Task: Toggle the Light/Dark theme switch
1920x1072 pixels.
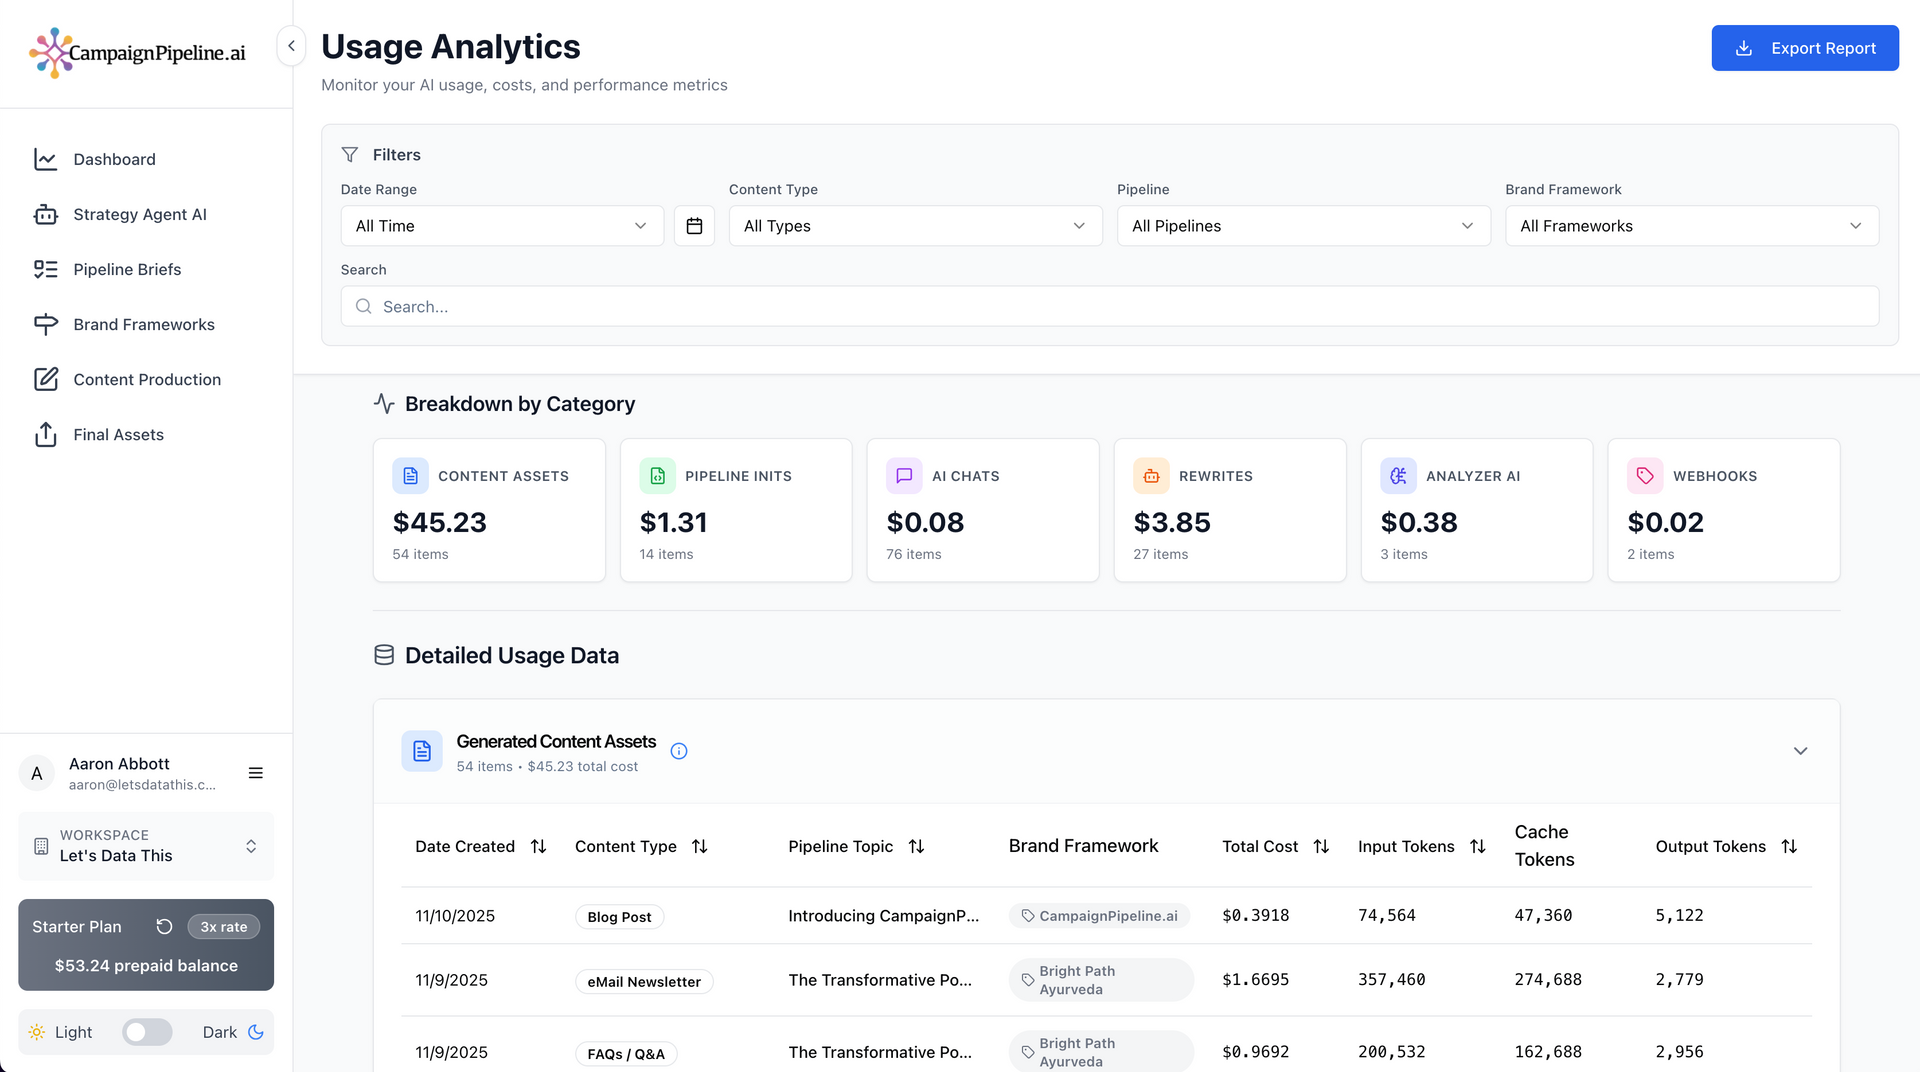Action: [147, 1032]
